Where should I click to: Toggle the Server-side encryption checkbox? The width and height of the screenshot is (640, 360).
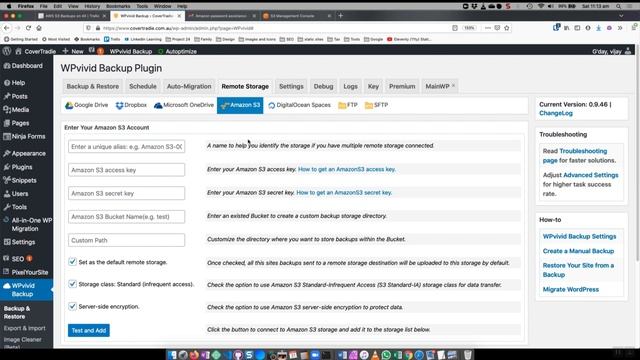point(72,306)
